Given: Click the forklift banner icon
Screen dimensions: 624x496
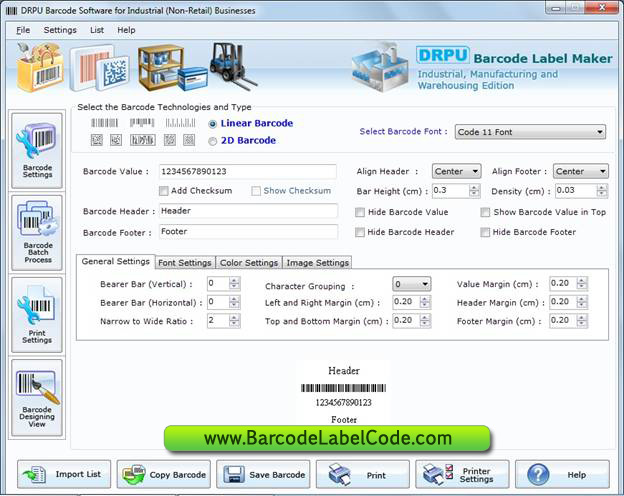Looking at the screenshot, I should pyautogui.click(x=233, y=66).
